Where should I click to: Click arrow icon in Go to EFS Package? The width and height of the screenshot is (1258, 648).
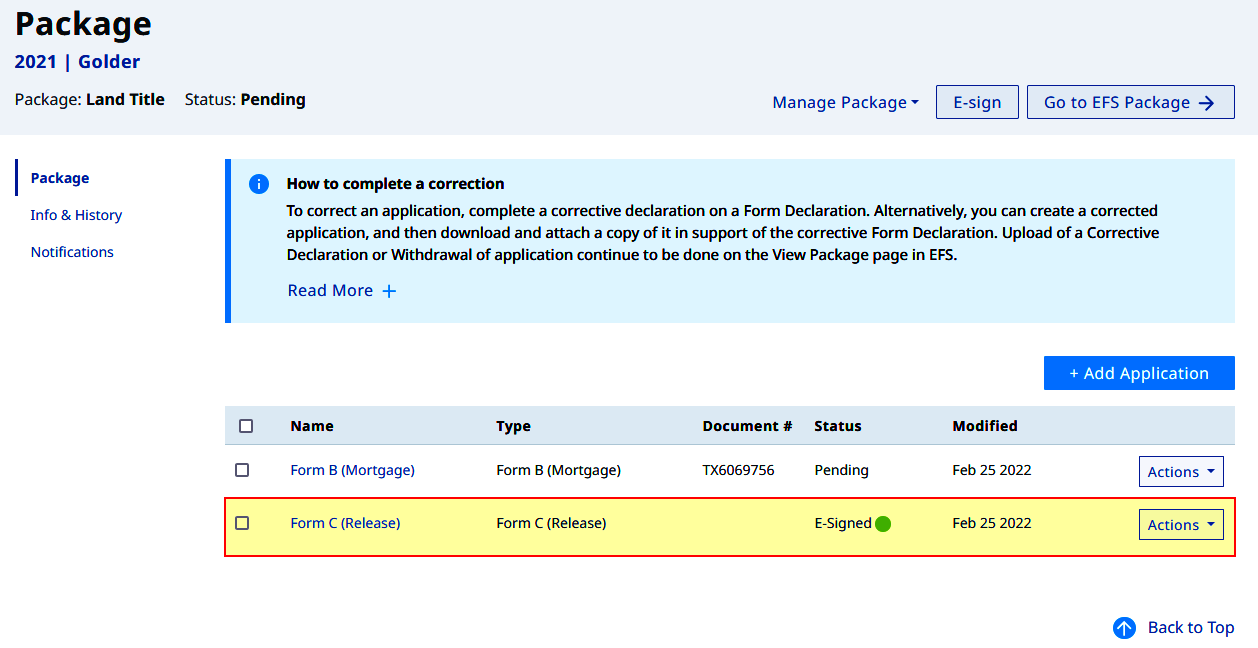pyautogui.click(x=1207, y=103)
